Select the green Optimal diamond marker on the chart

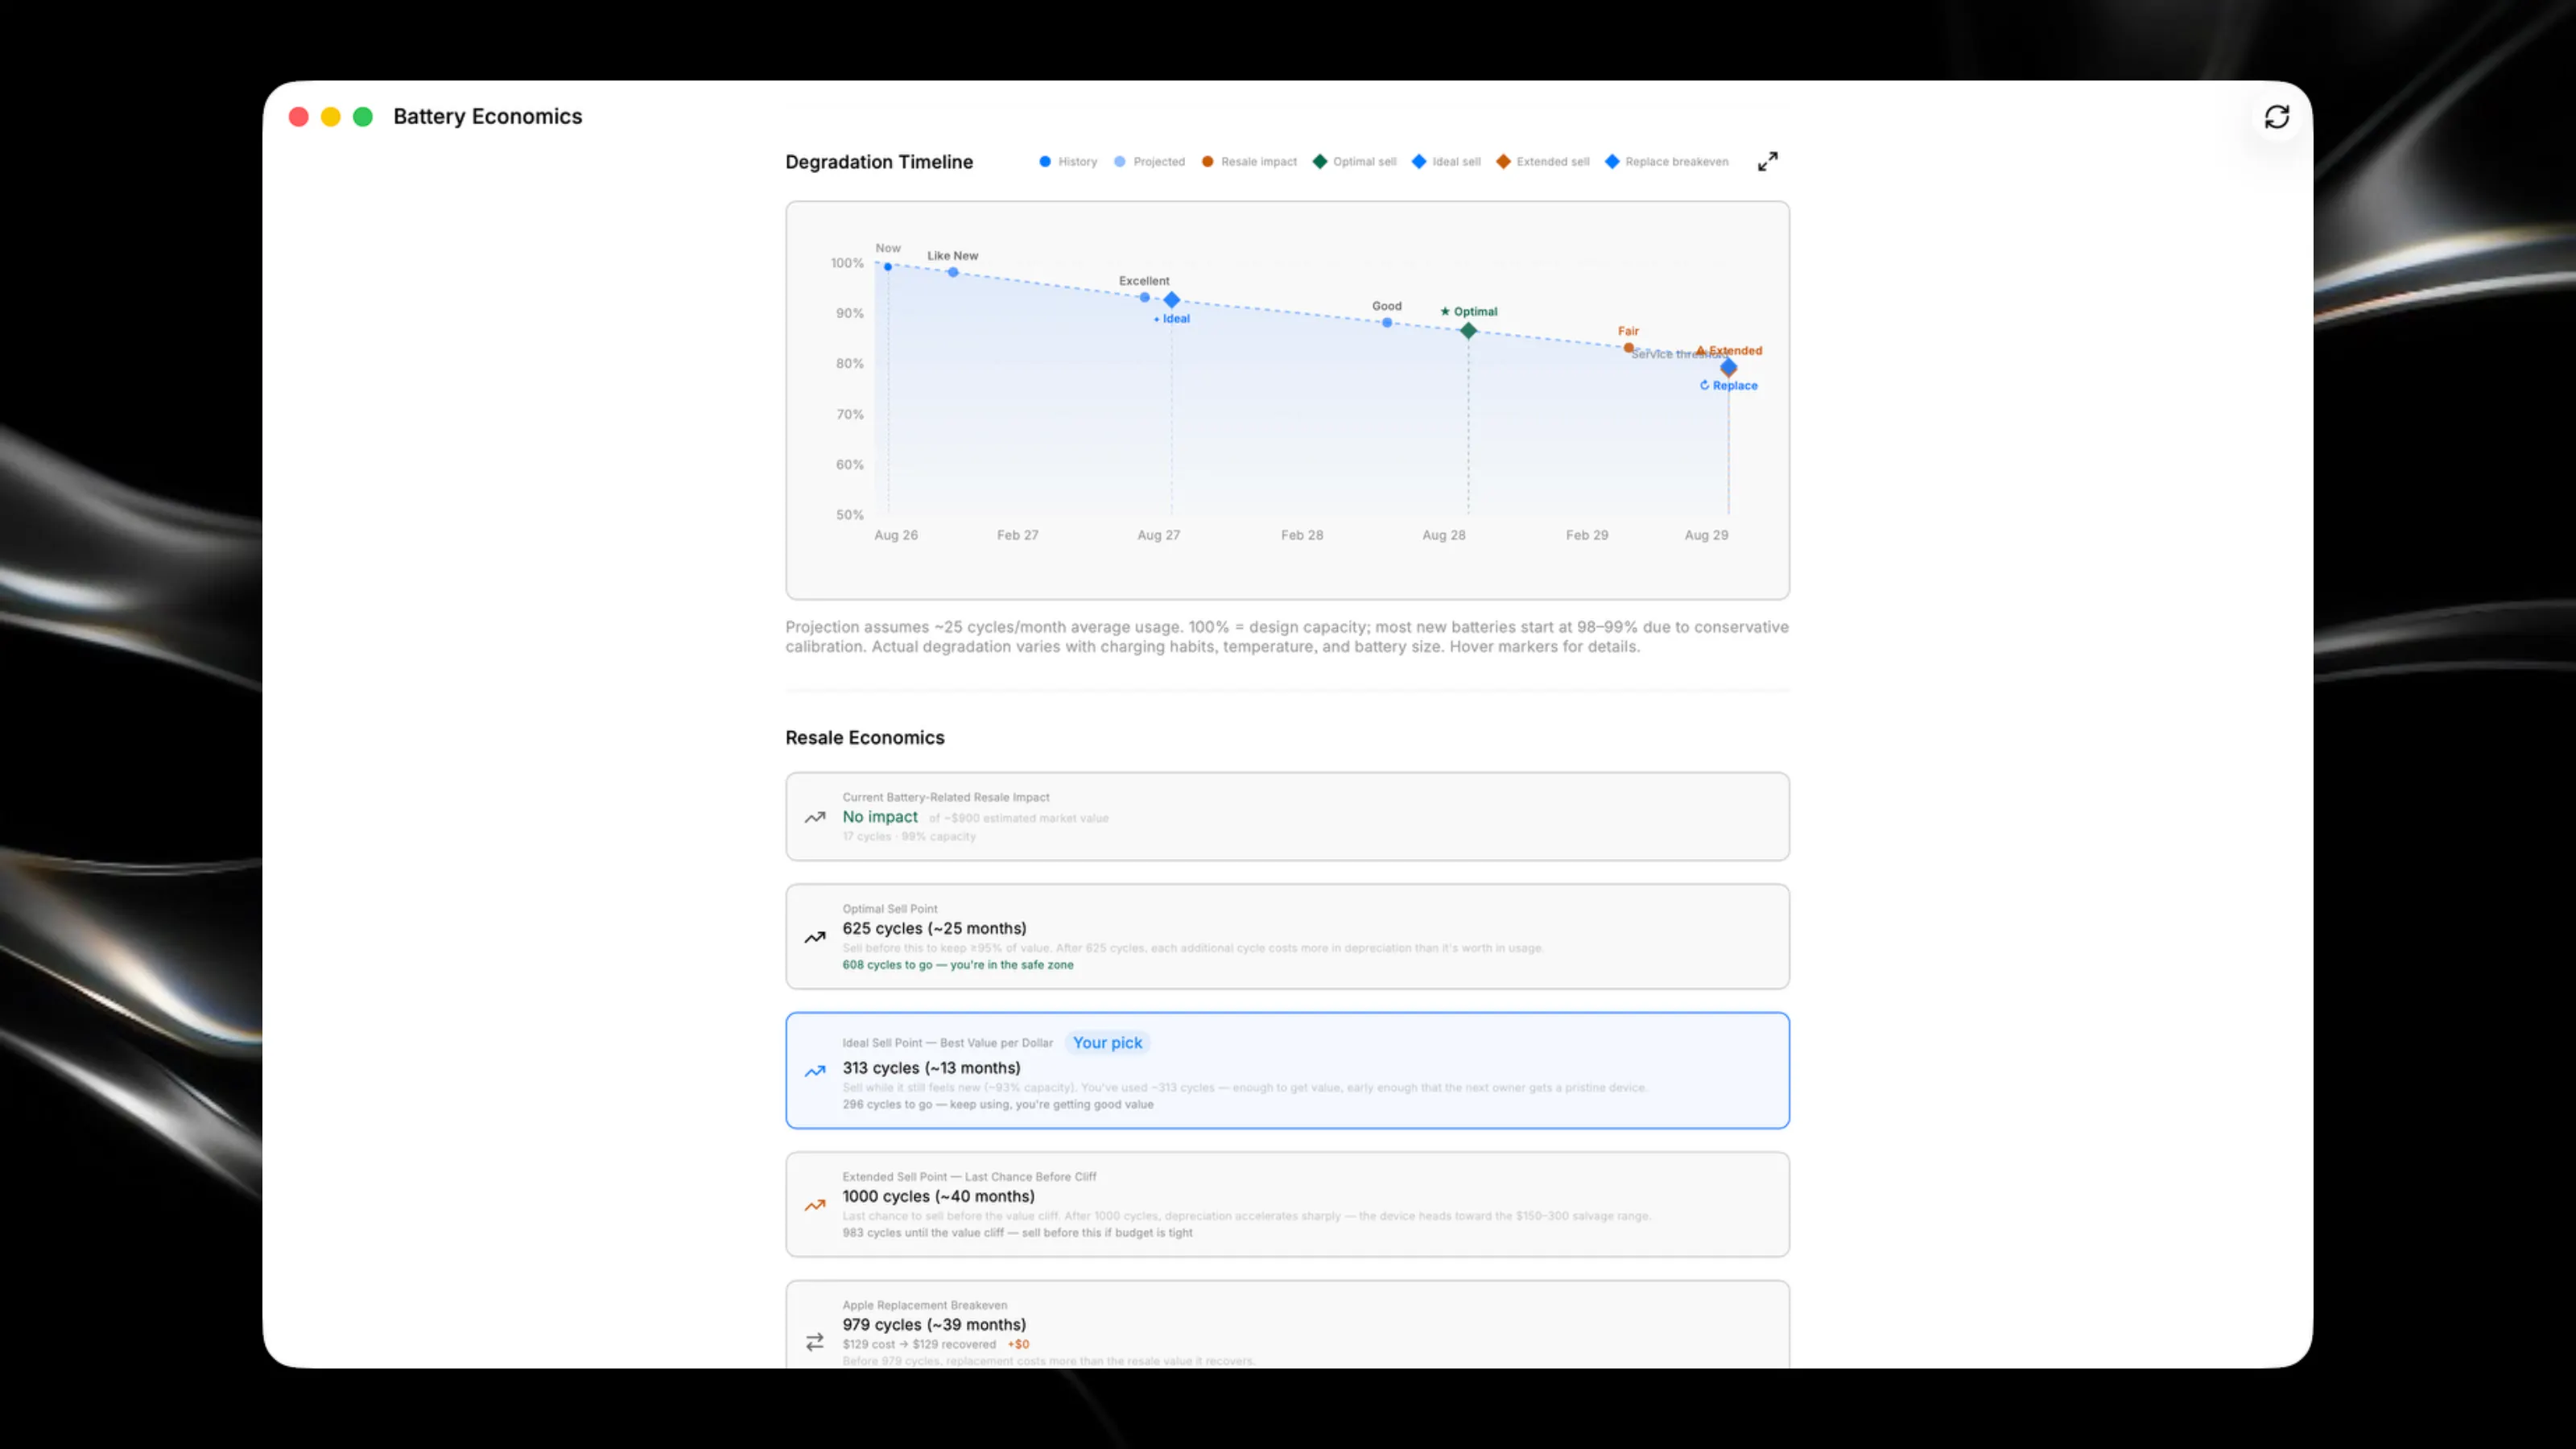pos(1468,331)
